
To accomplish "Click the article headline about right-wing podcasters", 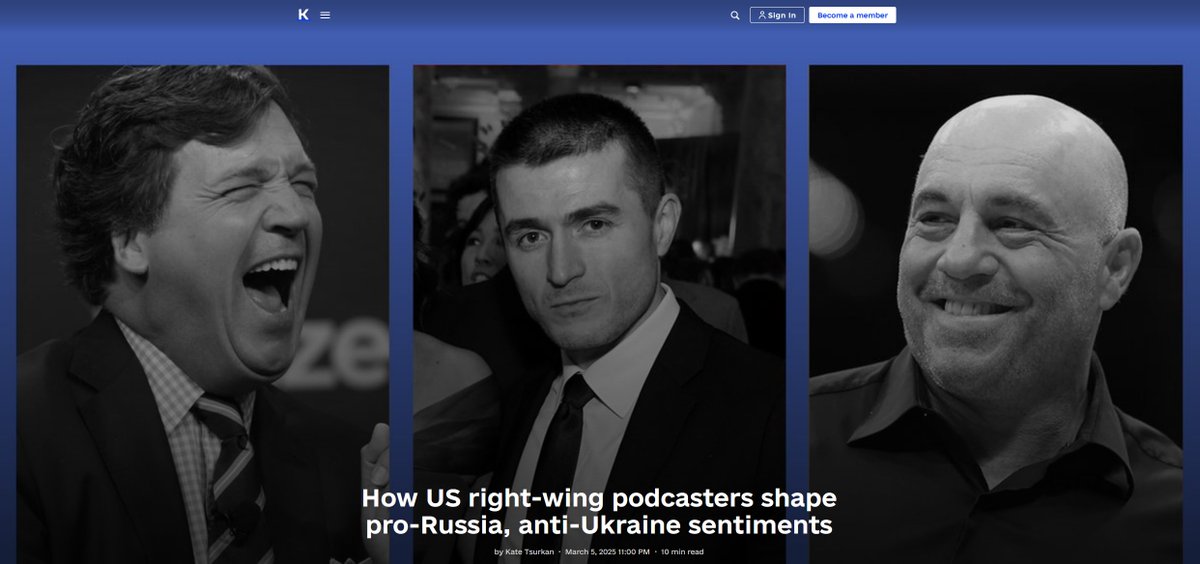I will pos(599,511).
